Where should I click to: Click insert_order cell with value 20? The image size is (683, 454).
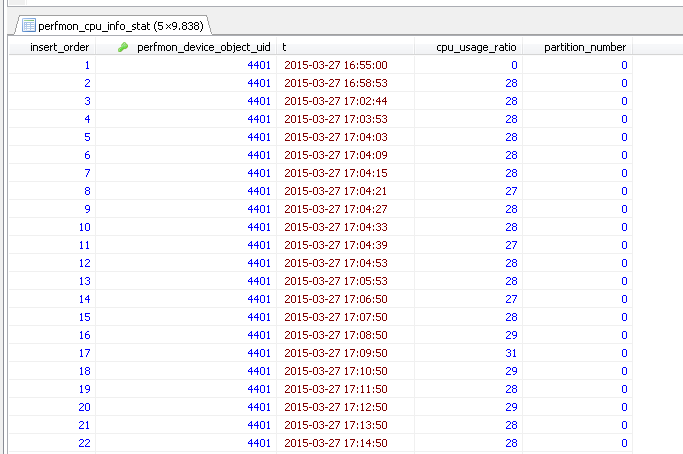click(x=52, y=407)
